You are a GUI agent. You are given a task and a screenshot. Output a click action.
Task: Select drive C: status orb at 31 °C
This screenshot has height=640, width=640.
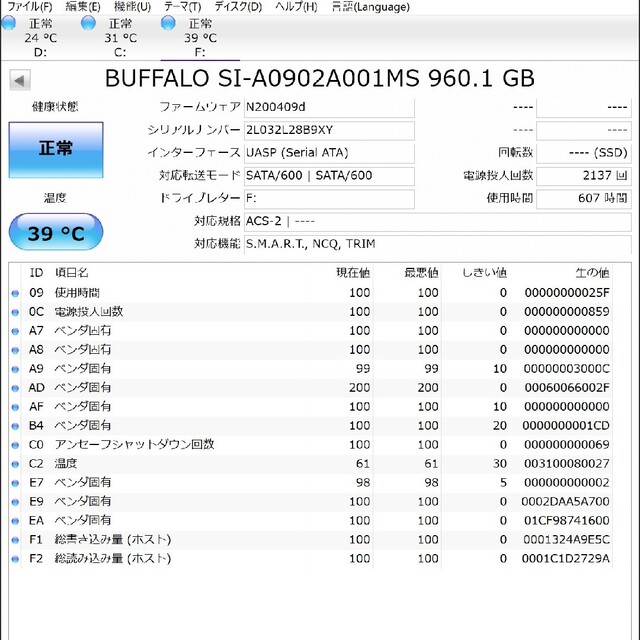pyautogui.click(x=88, y=24)
